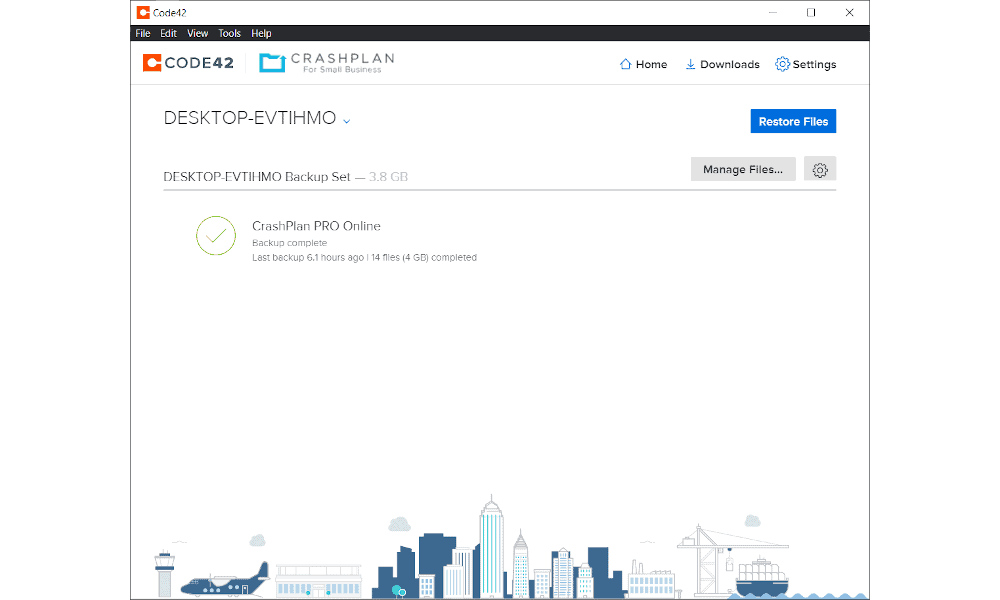The height and width of the screenshot is (600, 1000).
Task: Open the Settings page
Action: 805,64
